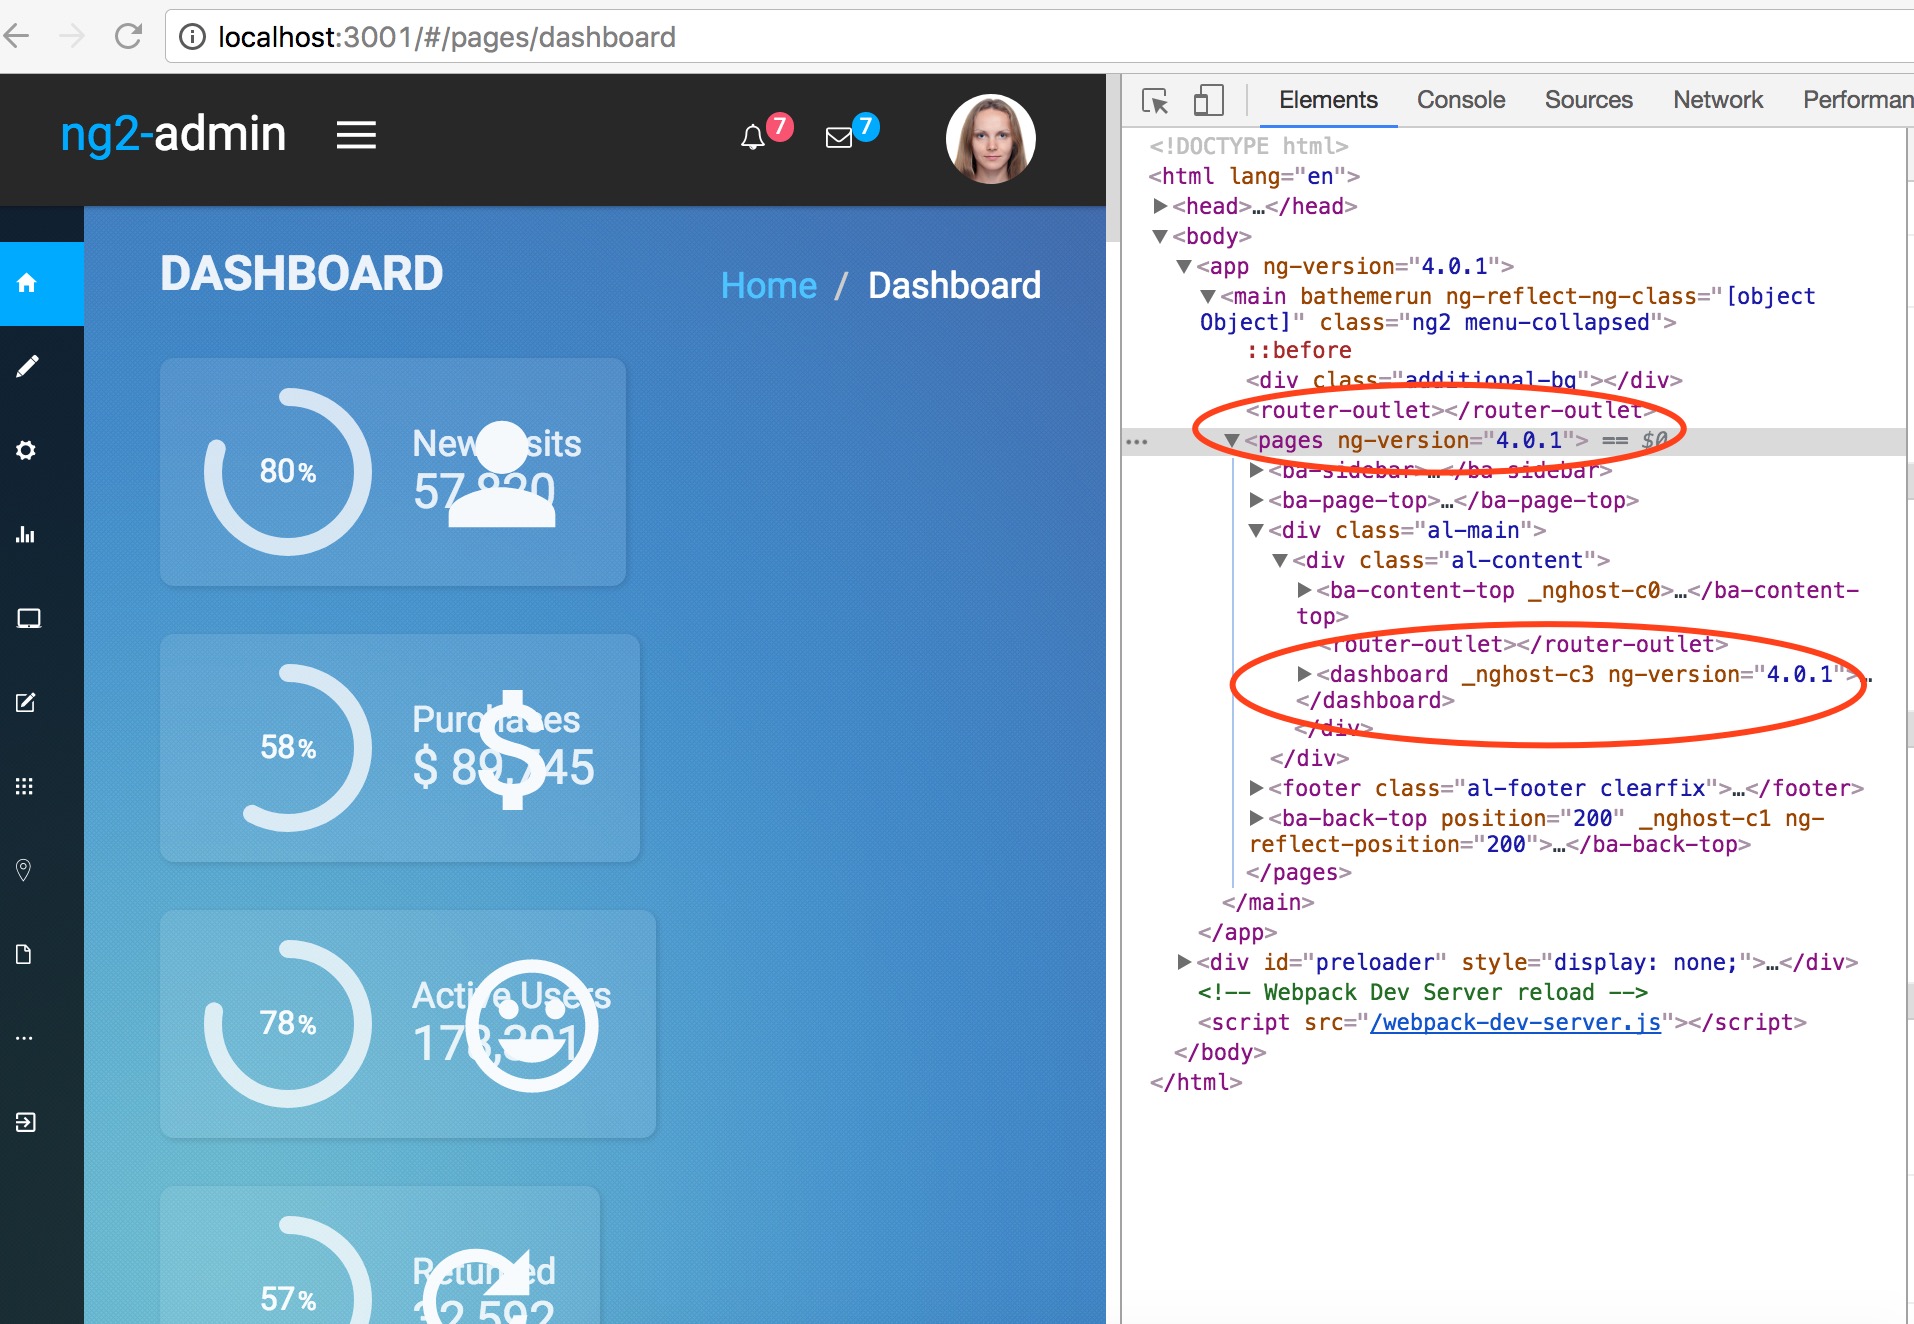Click the ellipsis beside selected pages row
This screenshot has width=1914, height=1324.
tap(1137, 441)
